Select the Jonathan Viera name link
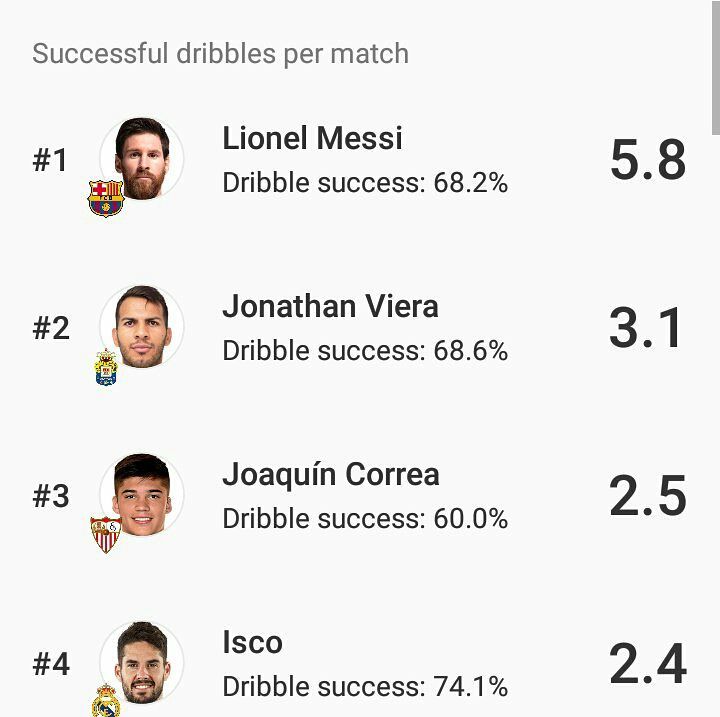The height and width of the screenshot is (717, 720). (x=330, y=306)
